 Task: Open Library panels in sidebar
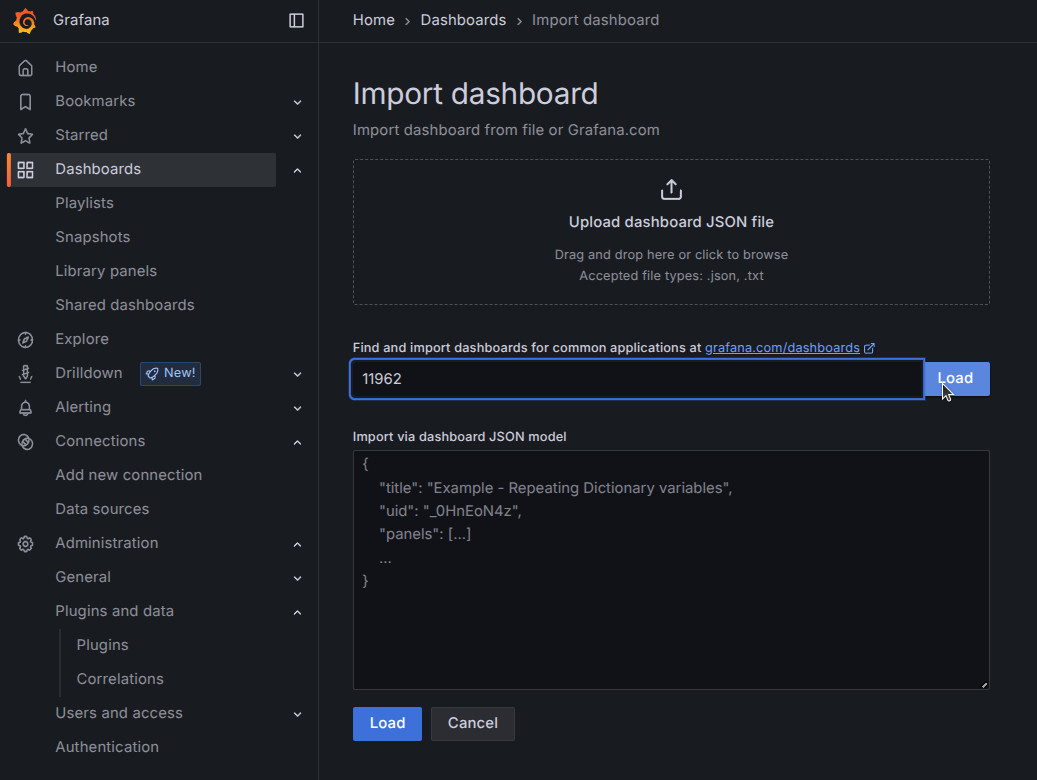point(106,271)
